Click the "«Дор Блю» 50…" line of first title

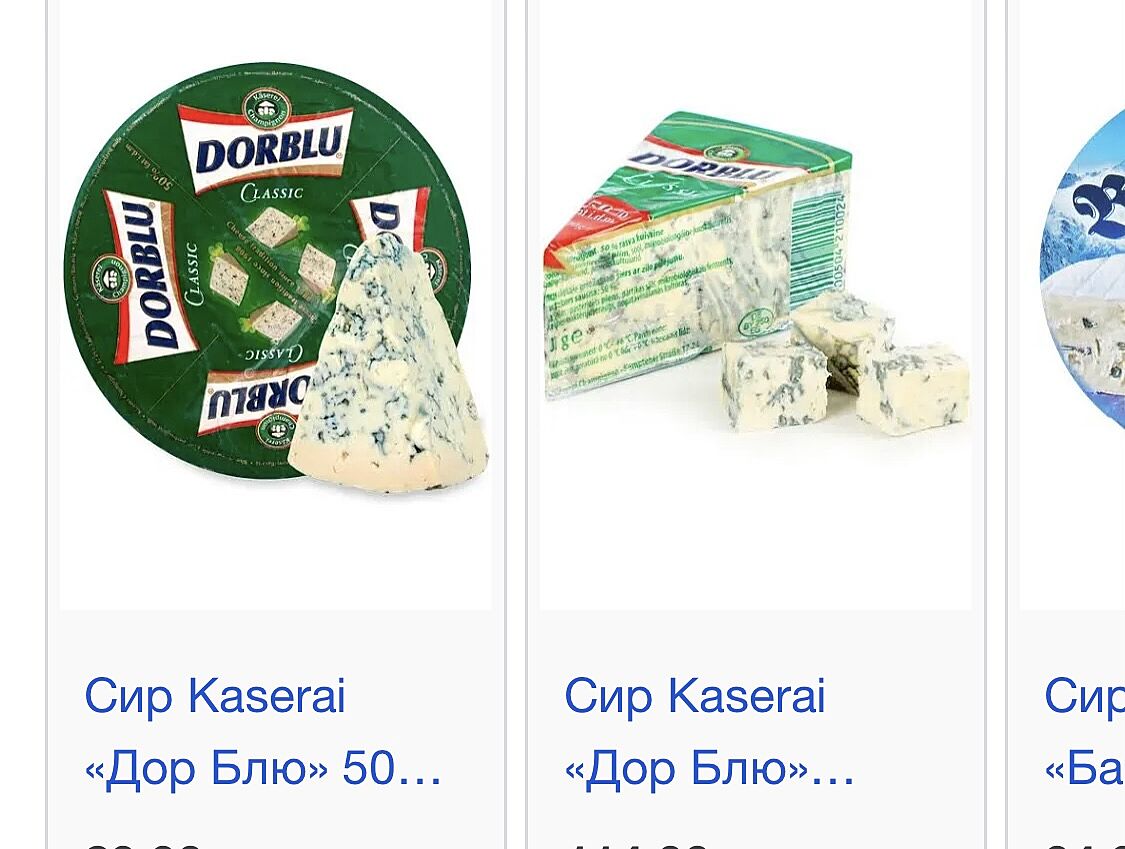(x=263, y=768)
